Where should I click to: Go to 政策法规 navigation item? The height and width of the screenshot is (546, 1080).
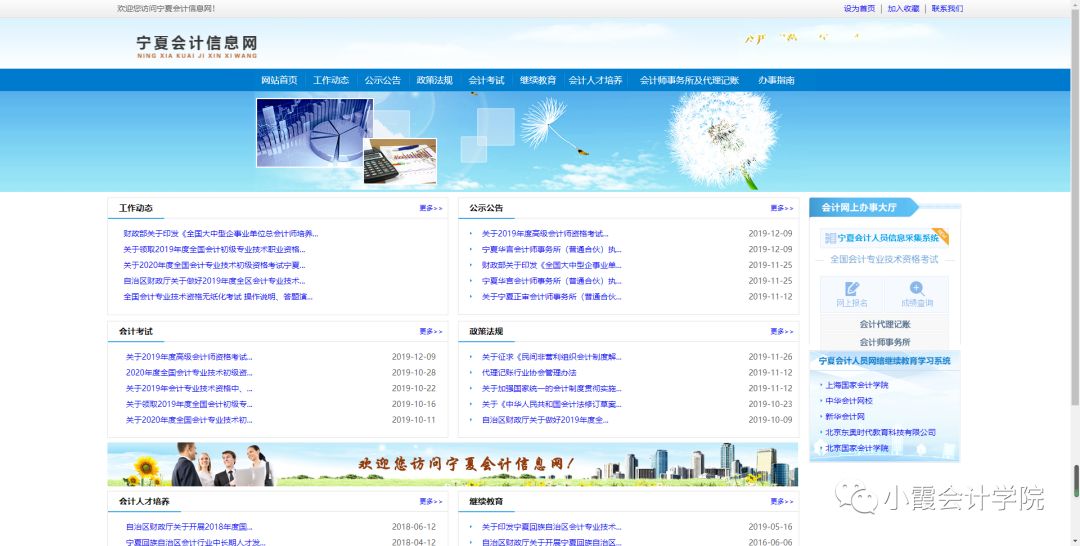click(435, 80)
